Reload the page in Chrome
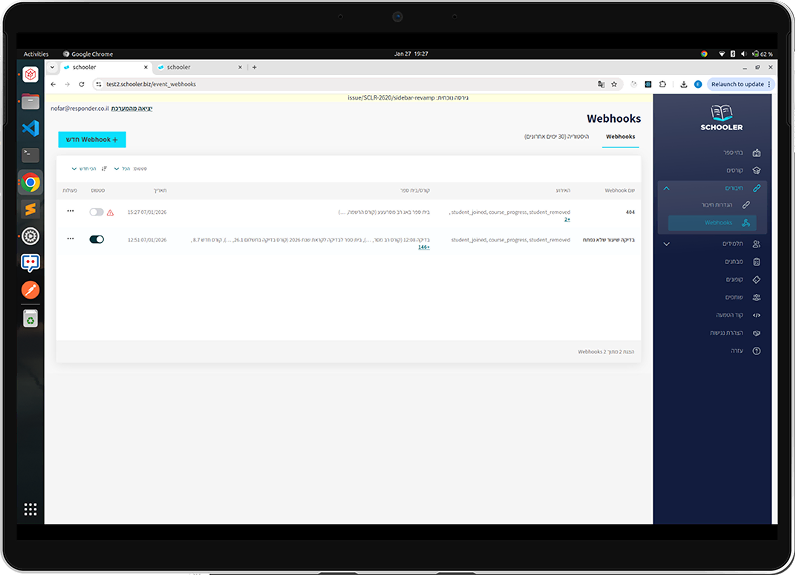The image size is (795, 575). (x=81, y=84)
